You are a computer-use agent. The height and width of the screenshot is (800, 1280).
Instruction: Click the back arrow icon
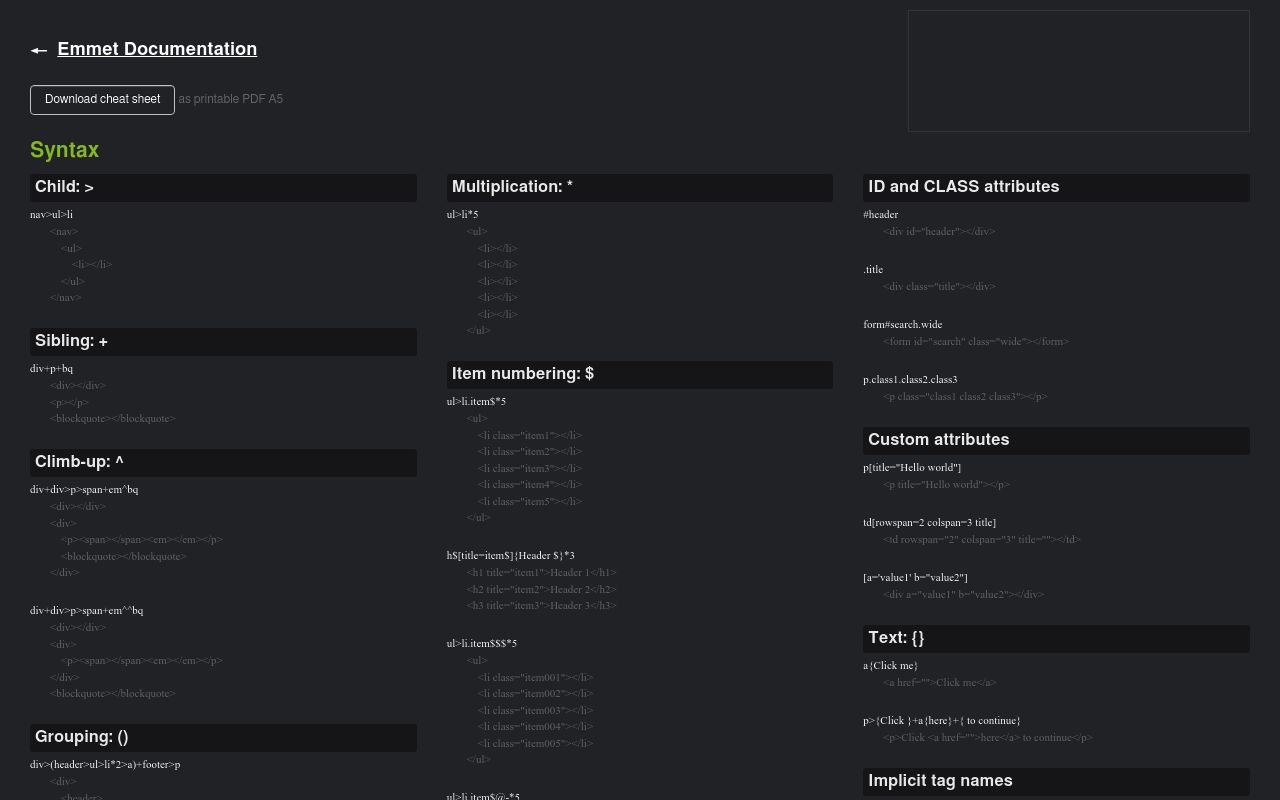click(39, 50)
